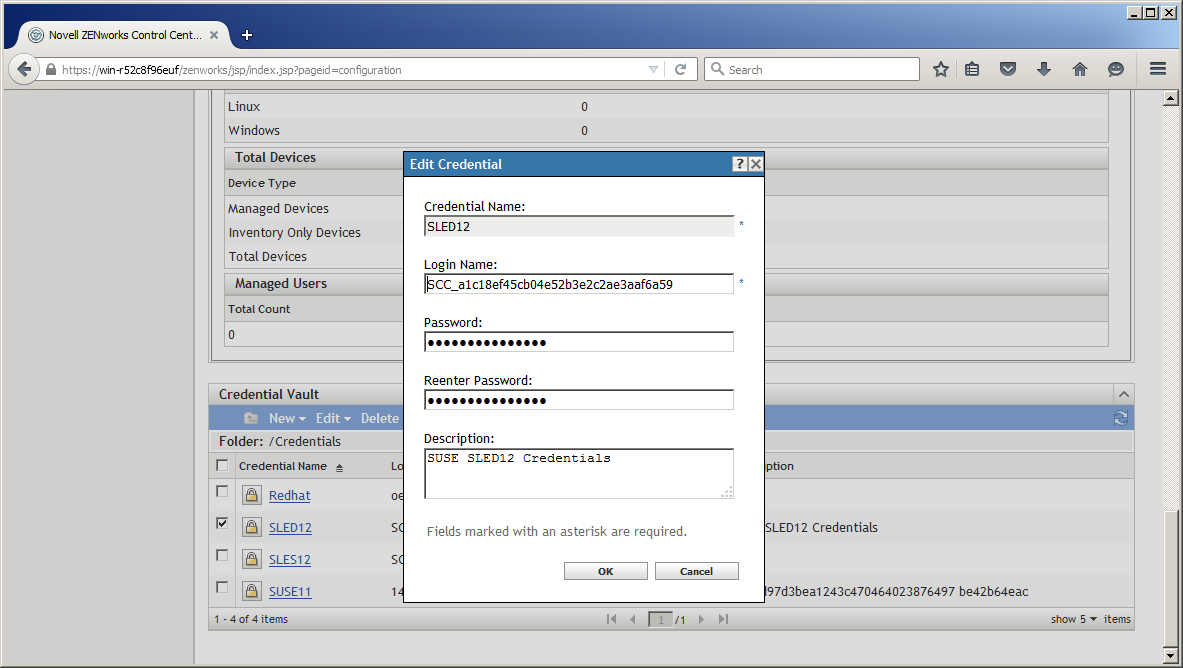Open the Edit dropdown menu
This screenshot has width=1183, height=668.
[x=333, y=418]
